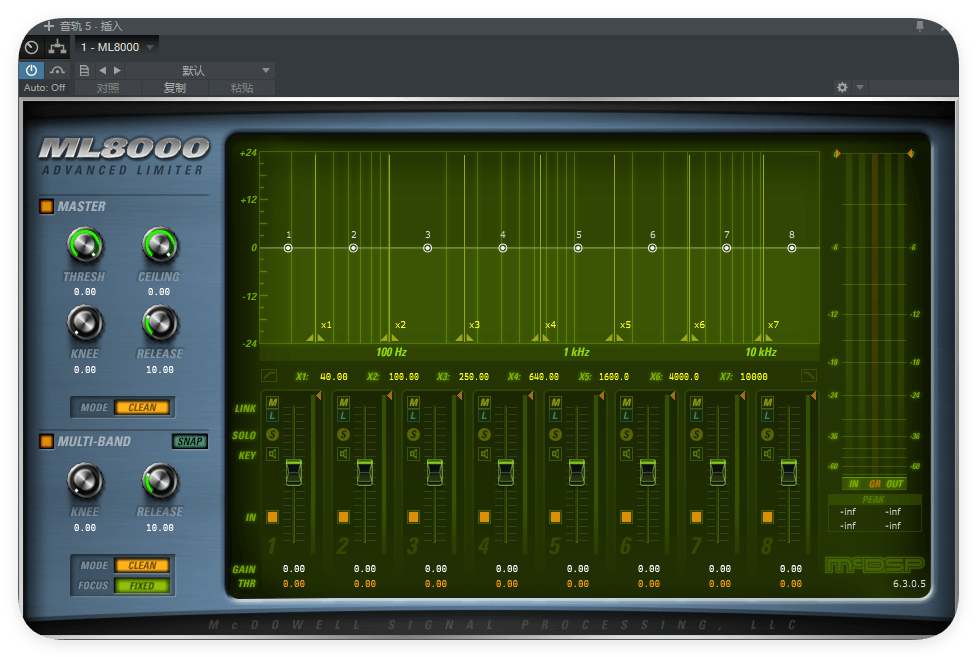Toggle band 5 IN orange button
This screenshot has width=977, height=658.
point(555,517)
